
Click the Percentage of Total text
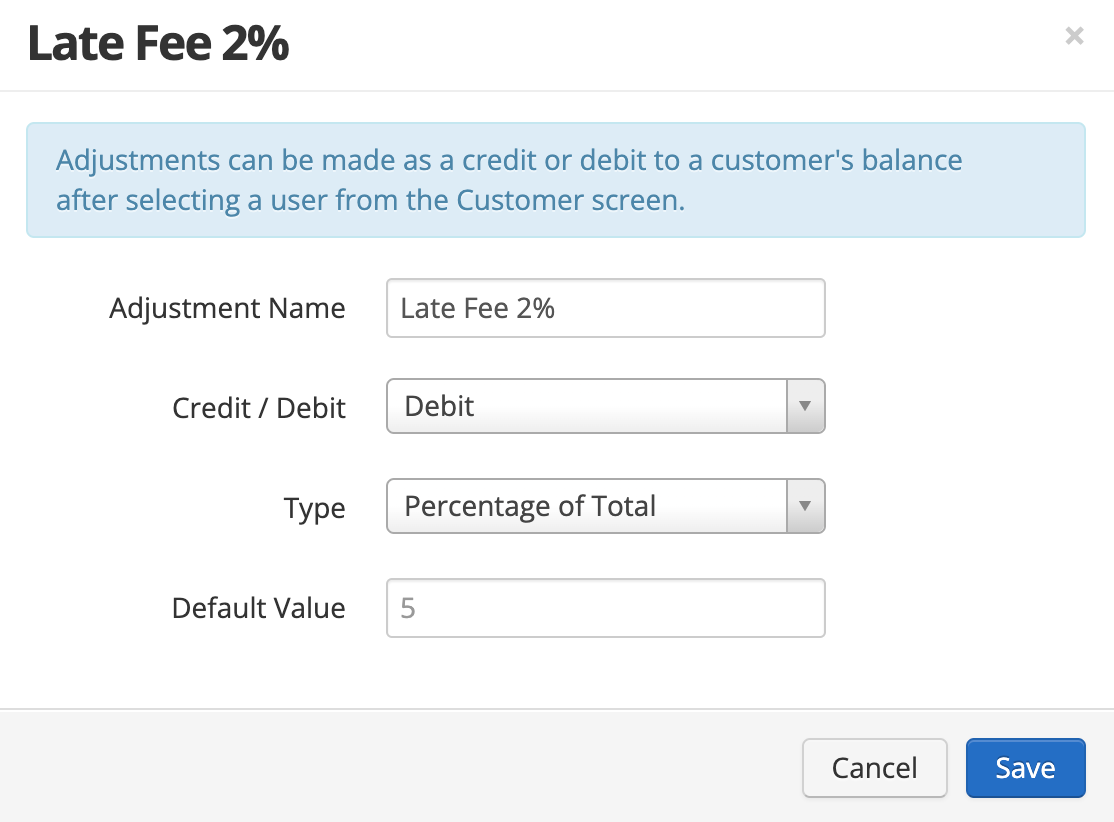[x=530, y=507]
